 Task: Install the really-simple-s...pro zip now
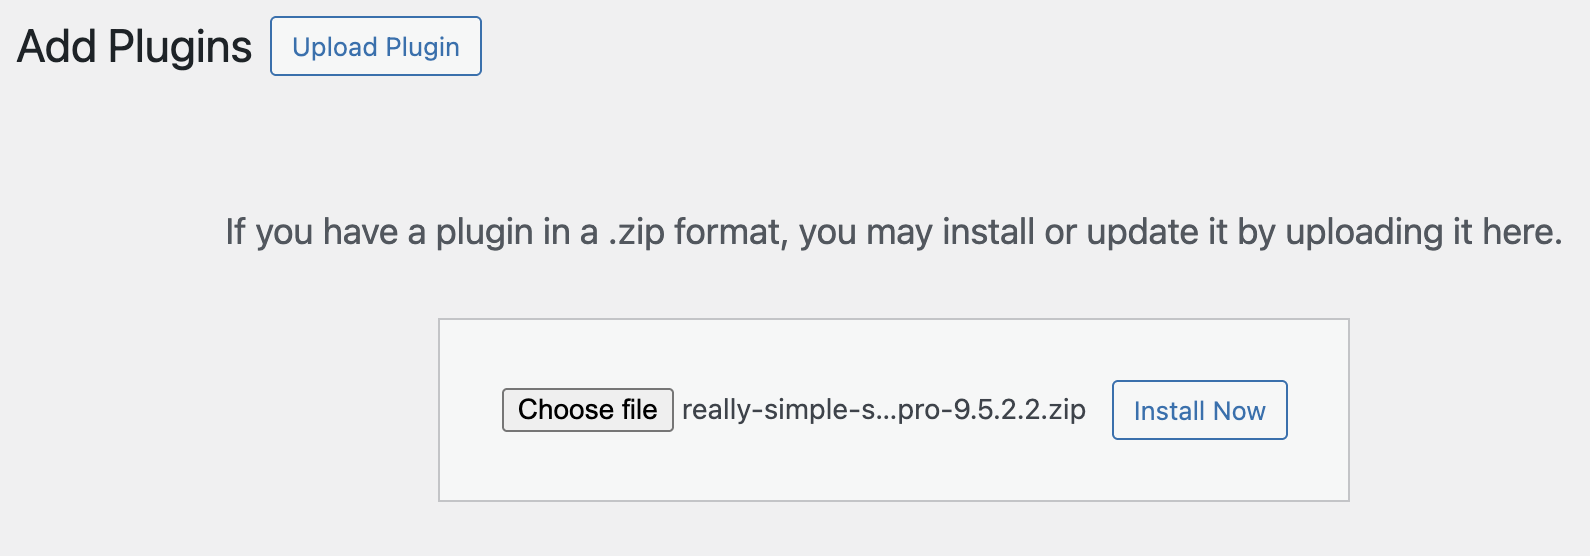[x=1199, y=410]
